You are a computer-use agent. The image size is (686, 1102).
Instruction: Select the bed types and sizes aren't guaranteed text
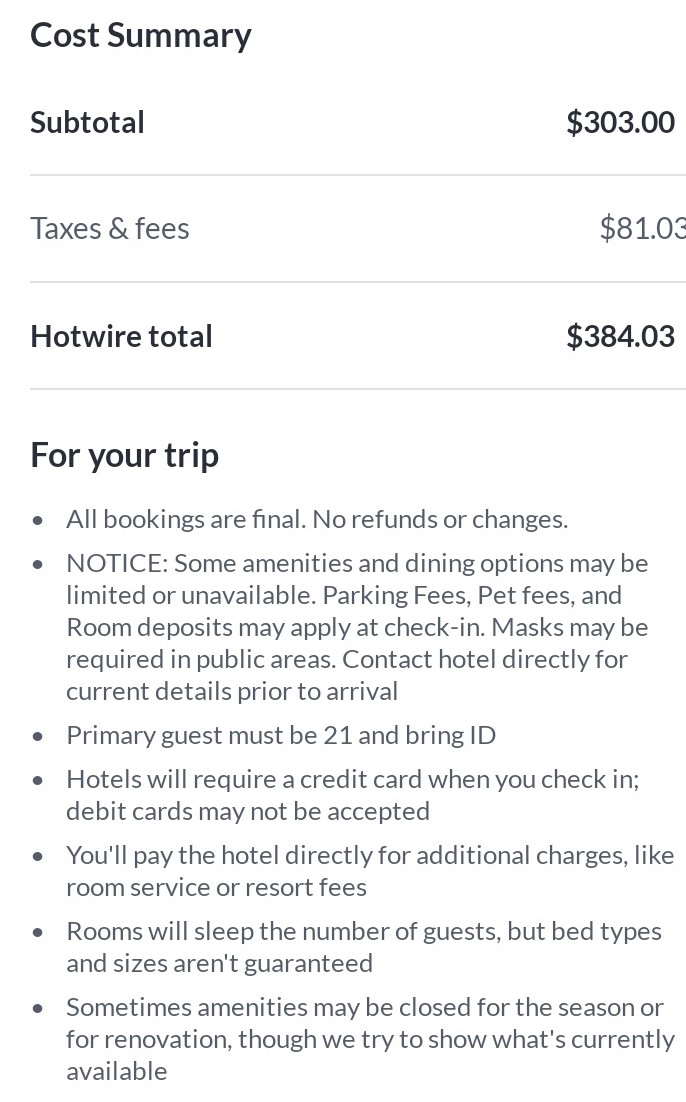pos(220,963)
